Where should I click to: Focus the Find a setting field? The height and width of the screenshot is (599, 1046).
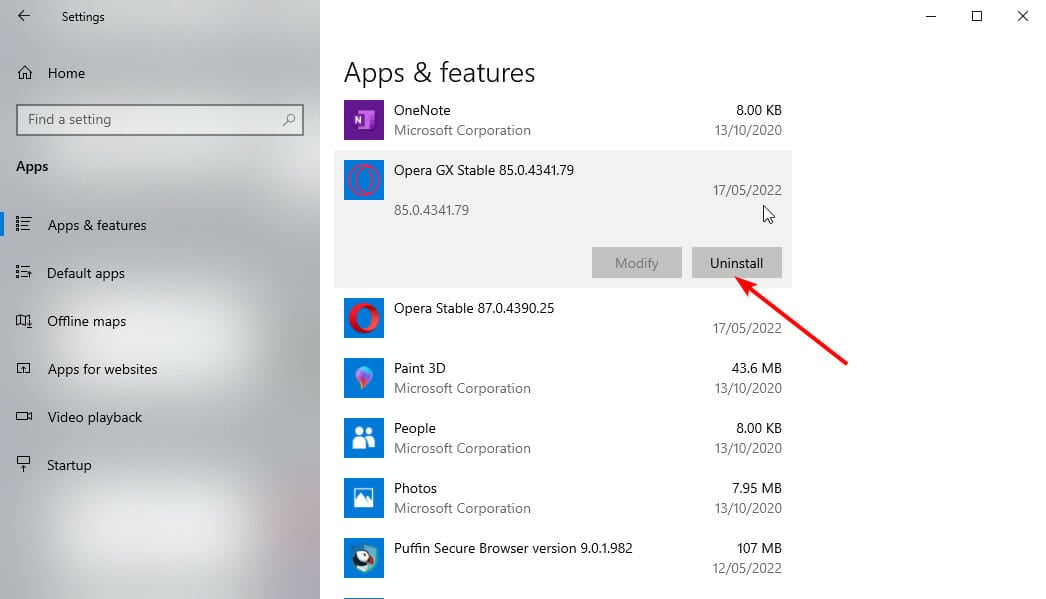coord(159,120)
